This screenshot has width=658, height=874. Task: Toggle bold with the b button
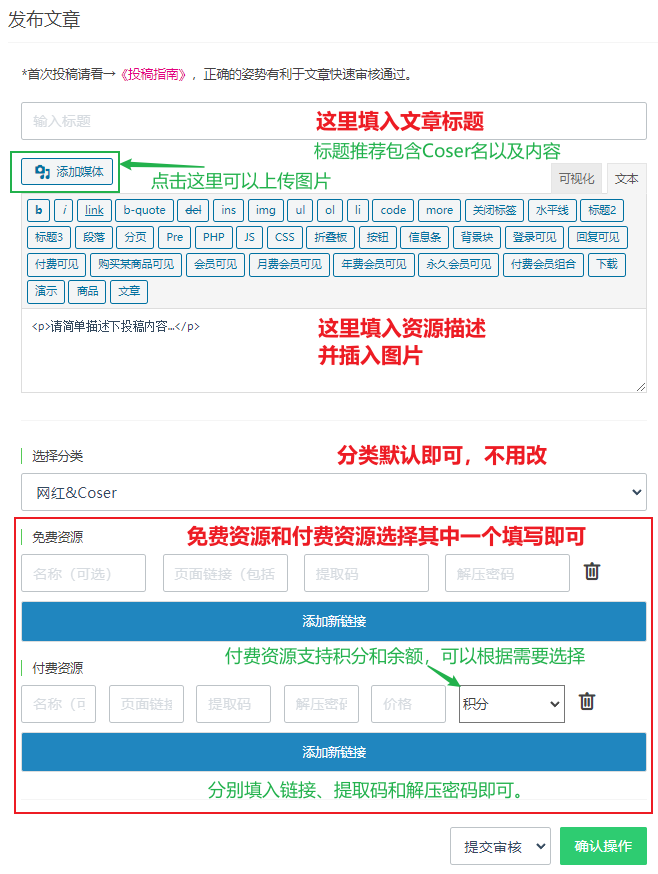[38, 210]
